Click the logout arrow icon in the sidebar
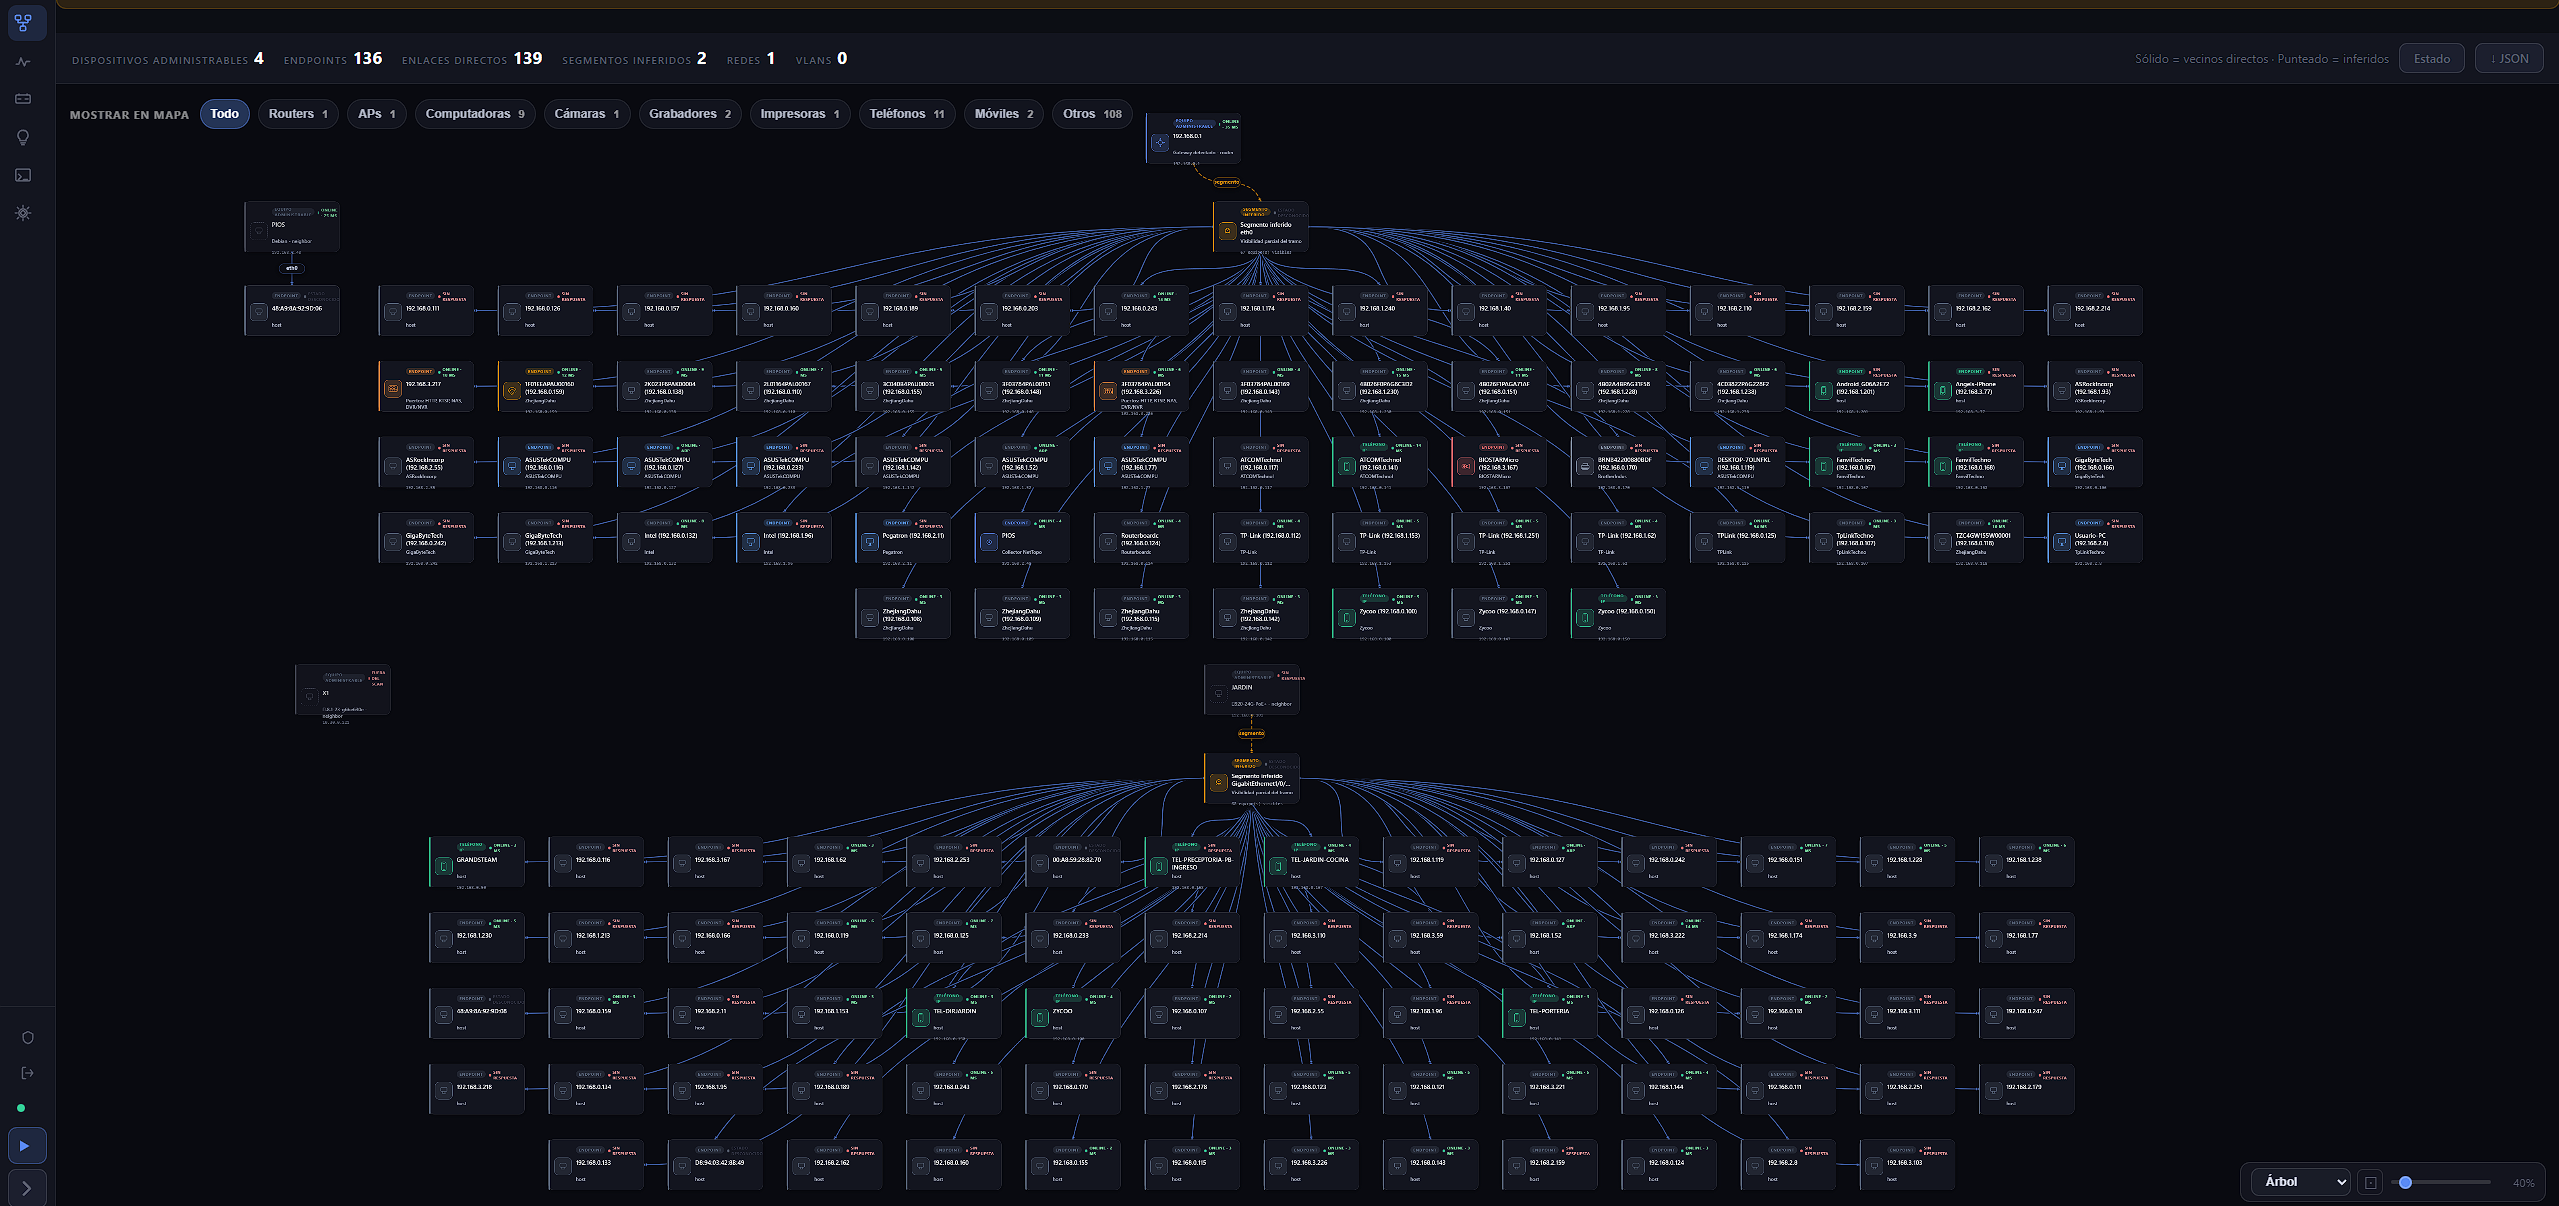The image size is (2559, 1206). [x=28, y=1073]
